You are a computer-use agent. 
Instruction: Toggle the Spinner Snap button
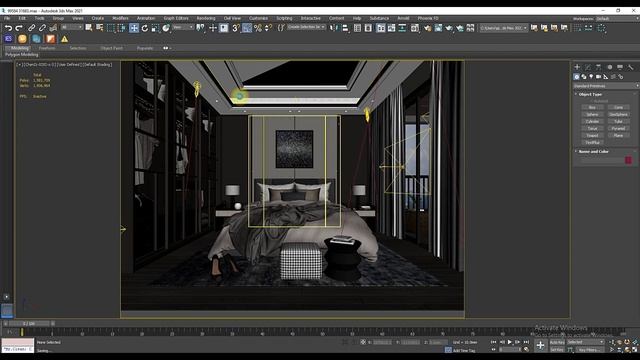click(268, 28)
